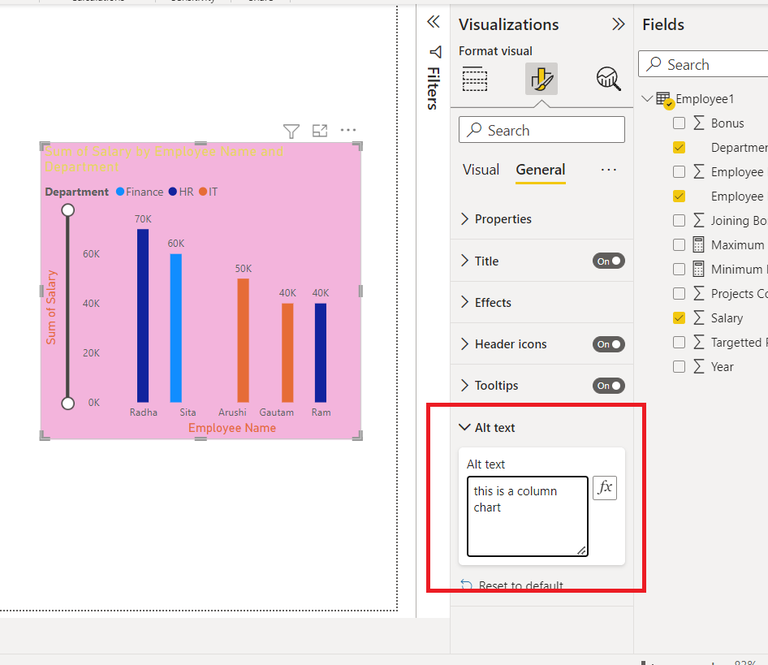Uncheck the Department field checkbox
768x665 pixels.
coord(679,147)
